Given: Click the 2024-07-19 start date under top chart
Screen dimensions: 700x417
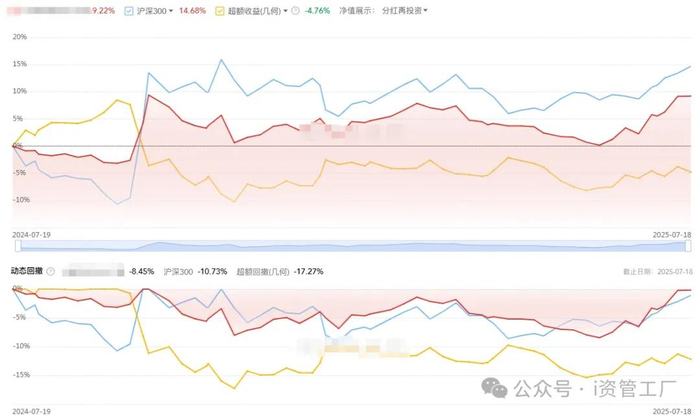Looking at the screenshot, I should (31, 234).
